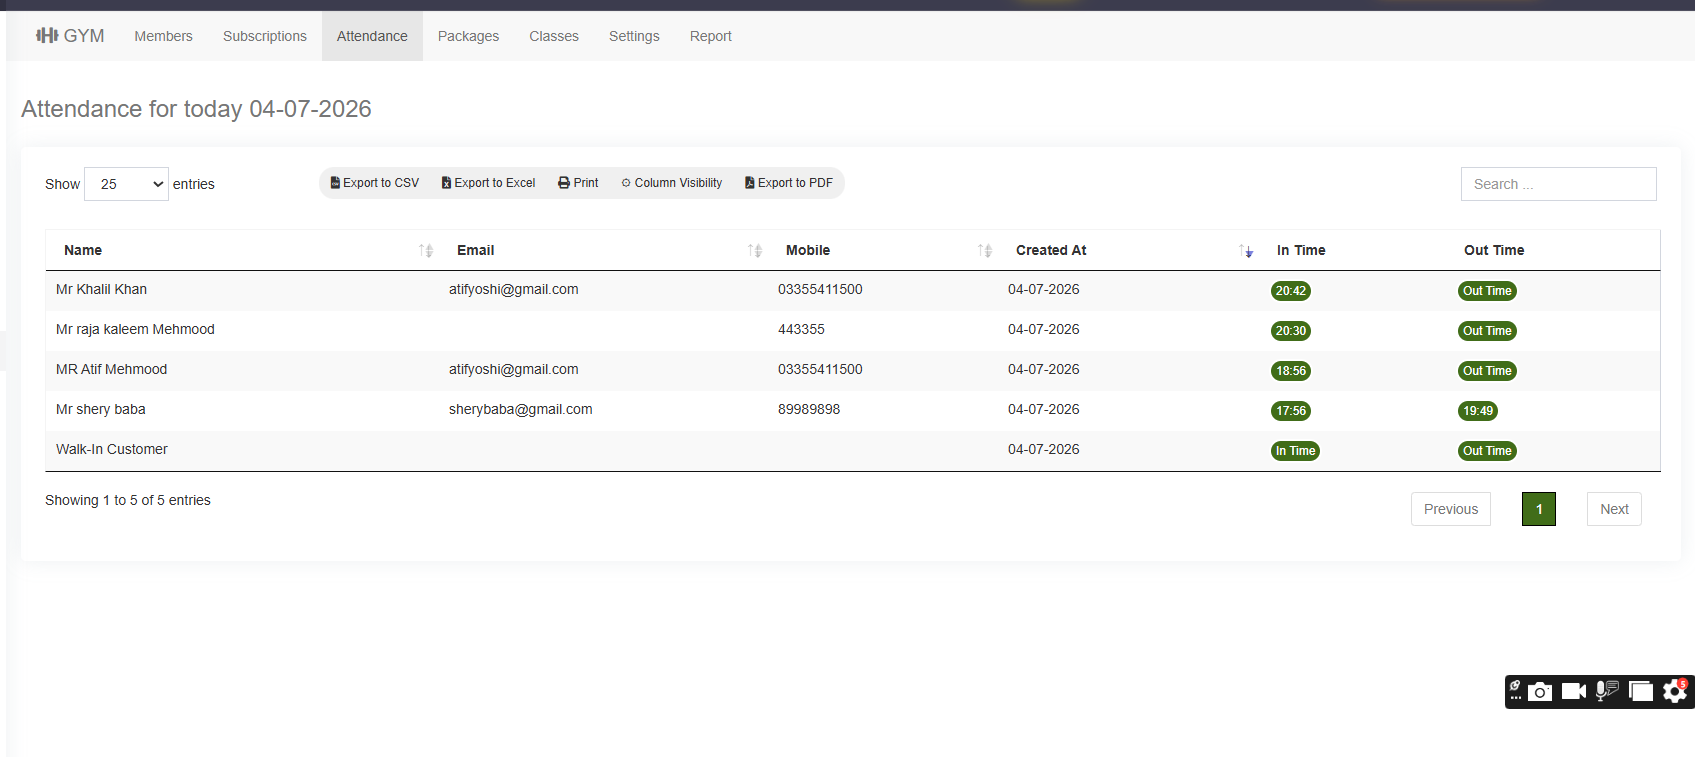Mark Out Time for Mr Khalil Khan

pyautogui.click(x=1487, y=291)
